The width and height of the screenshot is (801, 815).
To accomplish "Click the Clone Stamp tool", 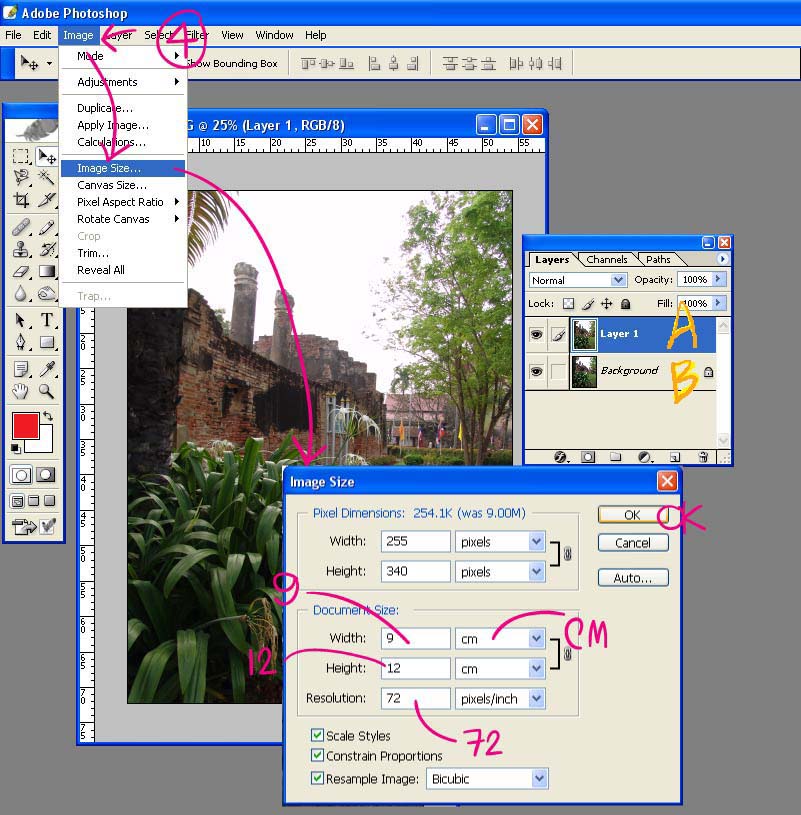I will pos(21,249).
